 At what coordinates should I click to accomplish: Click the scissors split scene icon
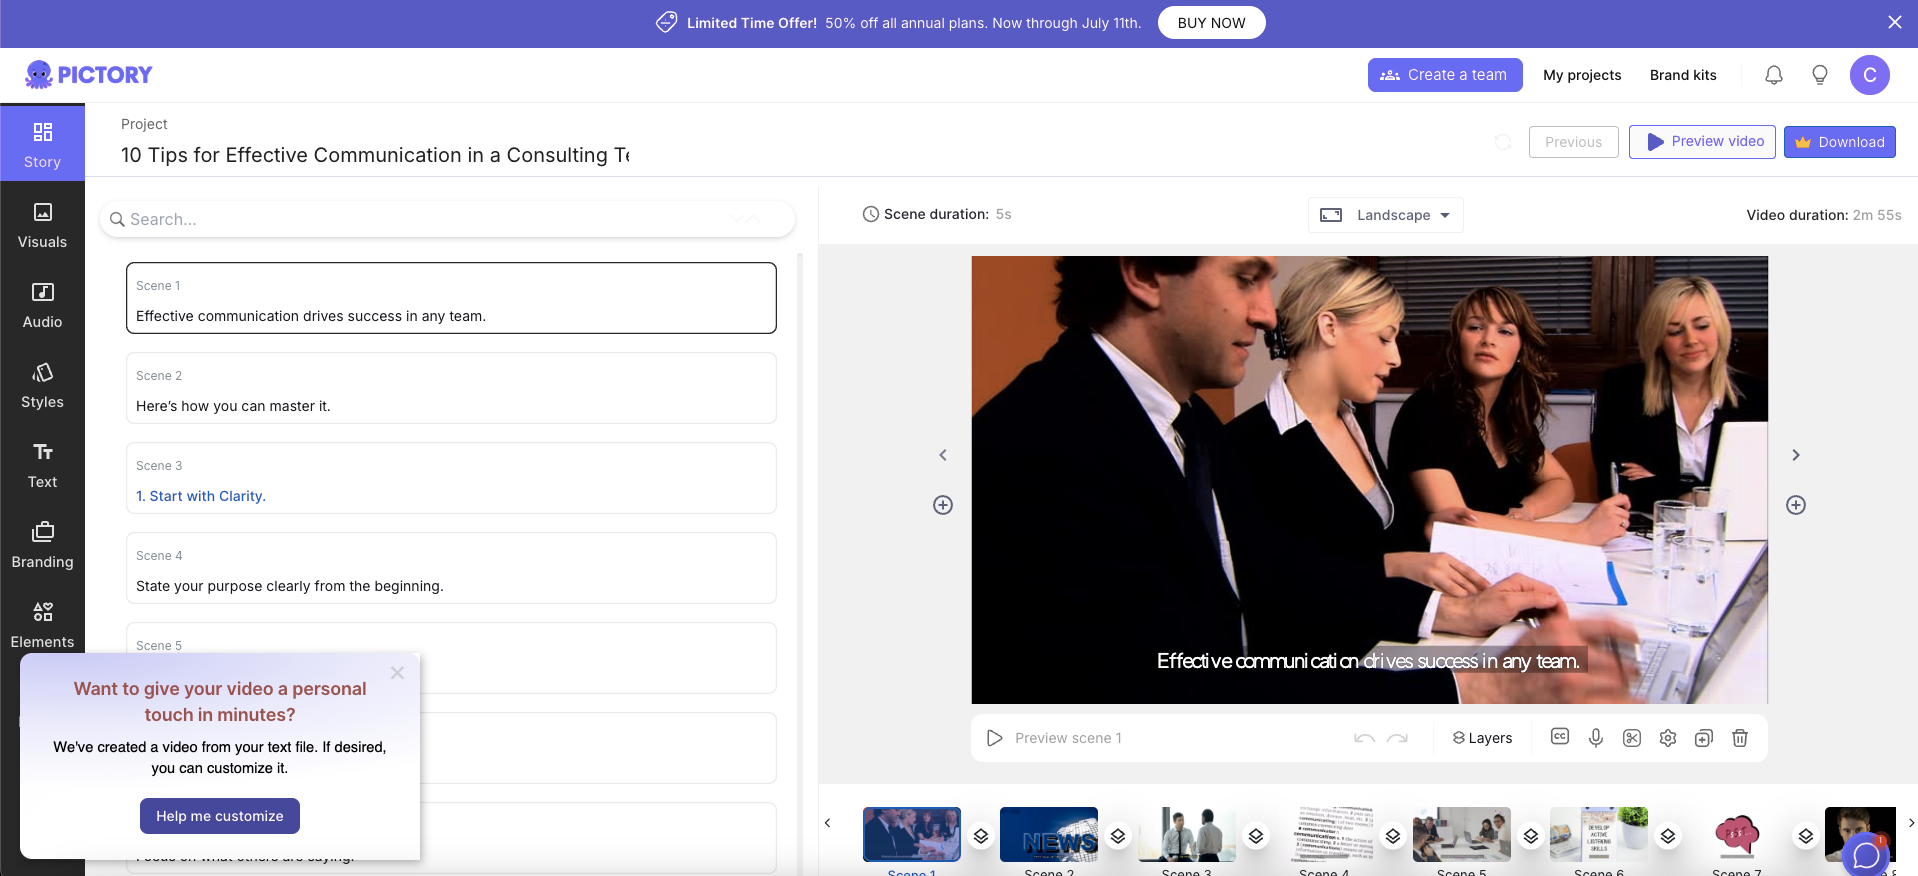pos(1632,738)
